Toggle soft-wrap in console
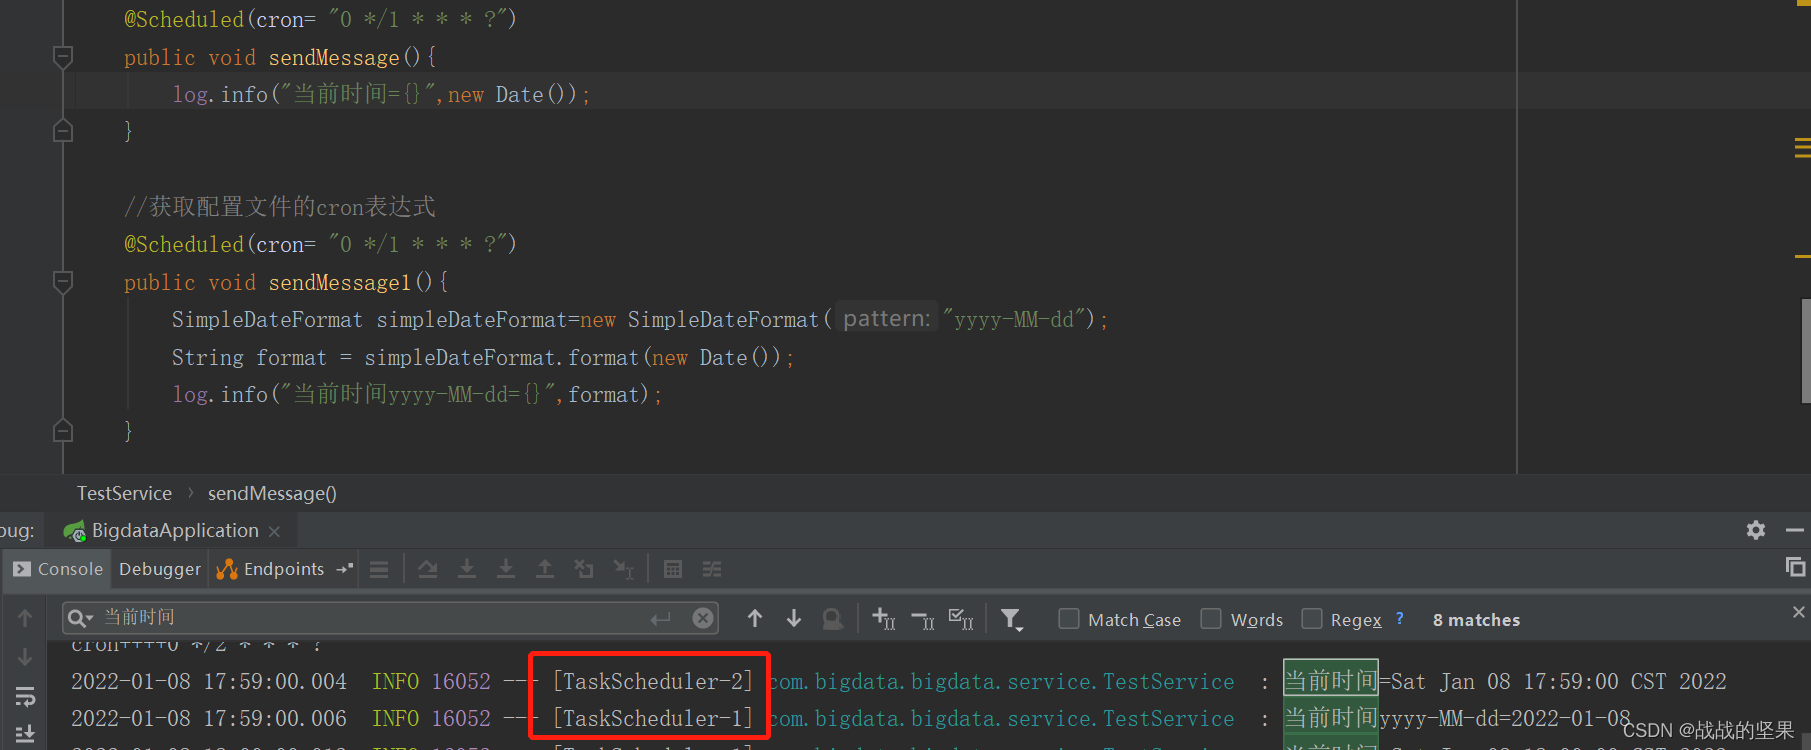The image size is (1811, 750). (25, 696)
